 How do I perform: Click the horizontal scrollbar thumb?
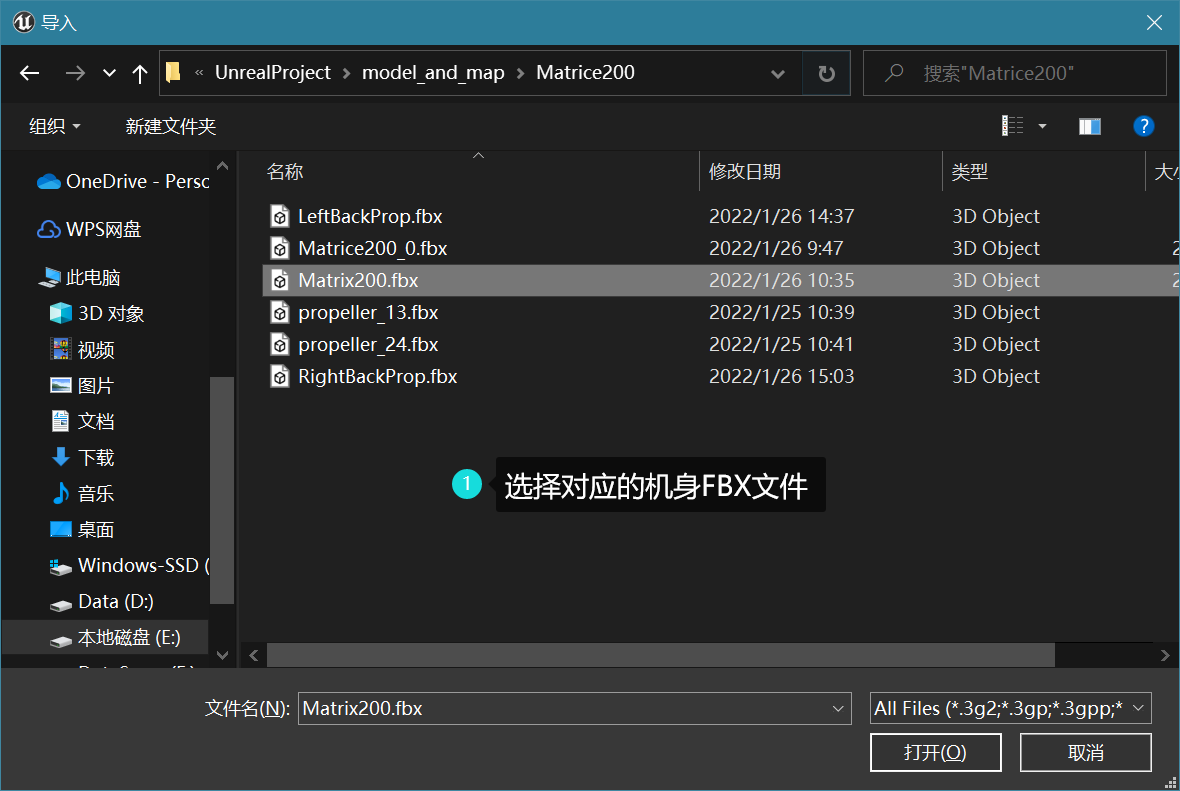(661, 656)
